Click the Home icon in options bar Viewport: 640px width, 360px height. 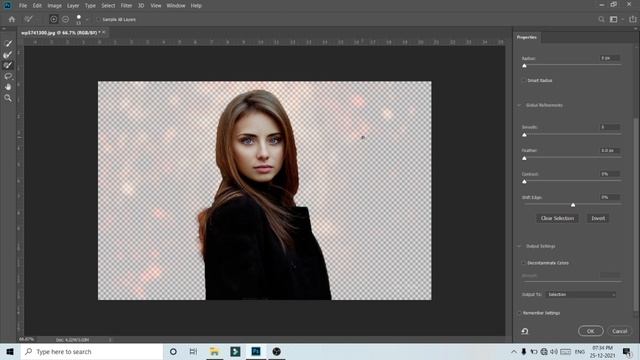coord(12,19)
